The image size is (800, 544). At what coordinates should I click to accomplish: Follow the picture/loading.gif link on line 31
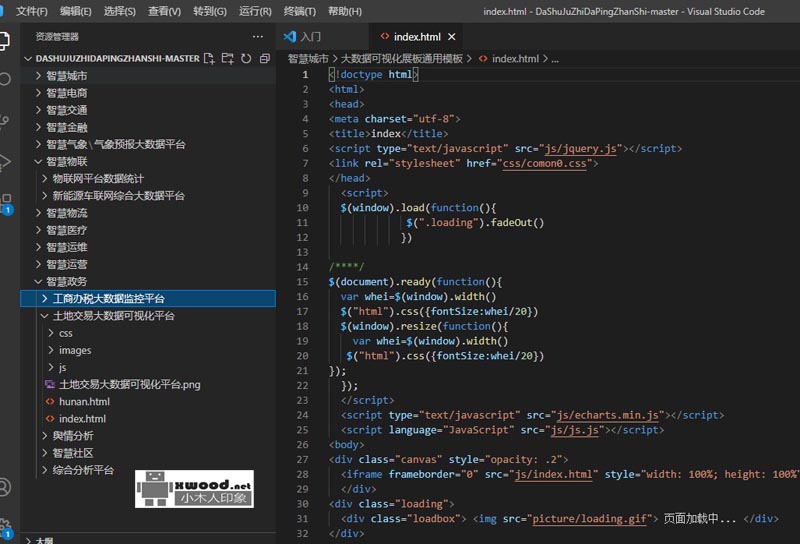coord(589,518)
